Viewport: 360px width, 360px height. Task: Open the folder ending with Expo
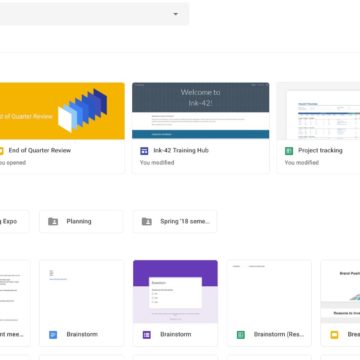(x=14, y=221)
